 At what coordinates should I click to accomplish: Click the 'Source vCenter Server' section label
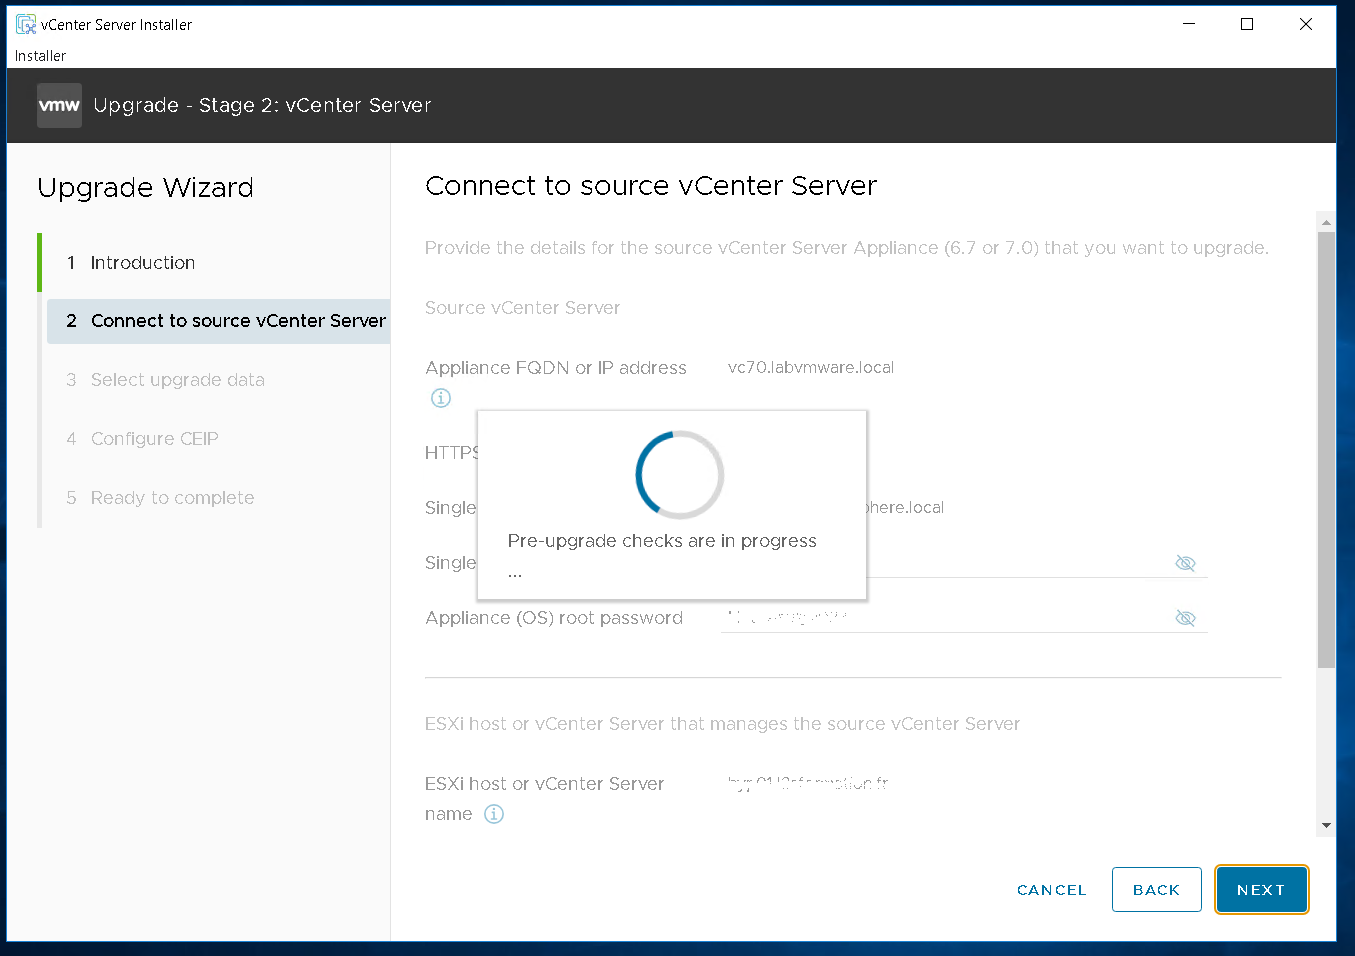tap(522, 308)
